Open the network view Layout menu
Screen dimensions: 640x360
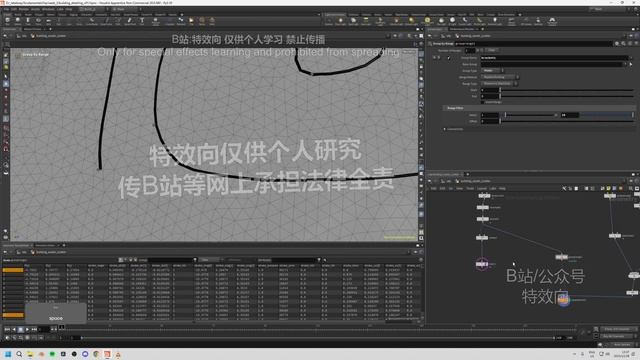pyautogui.click(x=482, y=188)
